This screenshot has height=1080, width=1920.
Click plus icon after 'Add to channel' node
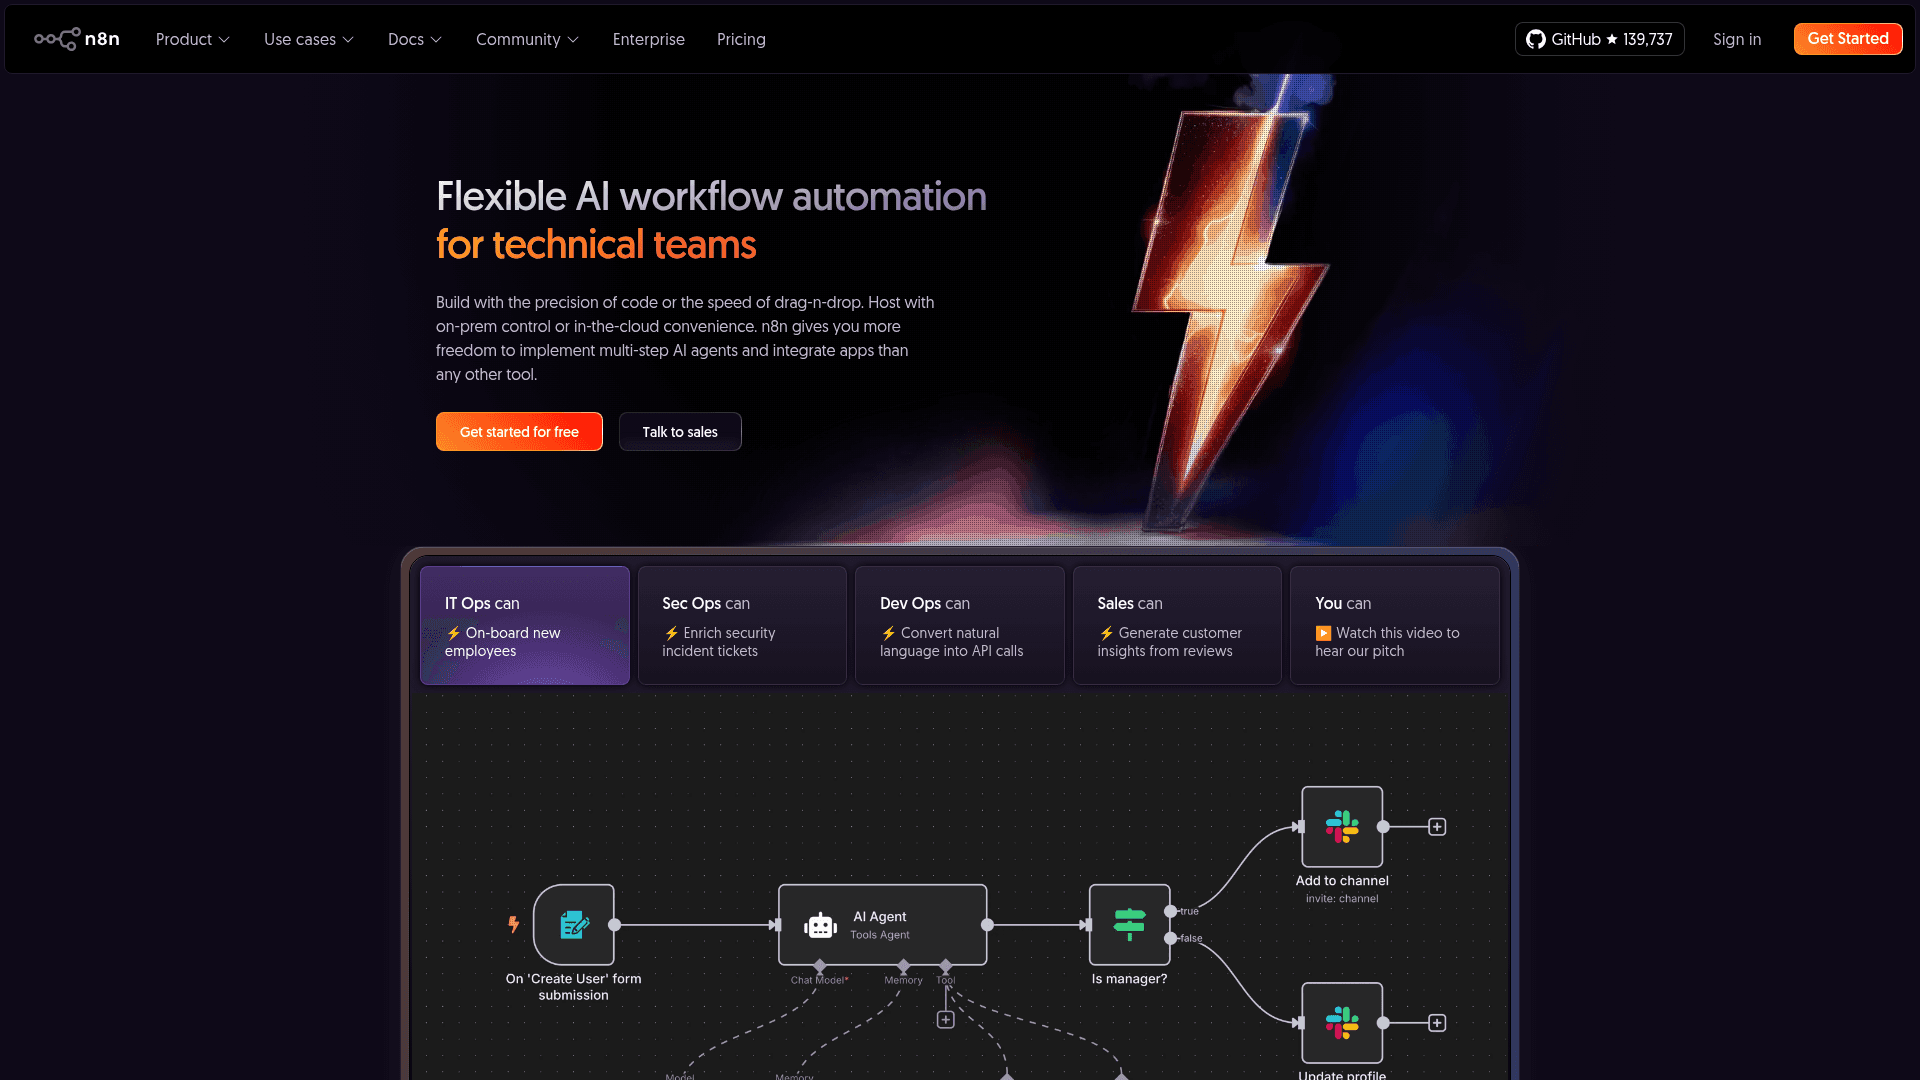1437,827
